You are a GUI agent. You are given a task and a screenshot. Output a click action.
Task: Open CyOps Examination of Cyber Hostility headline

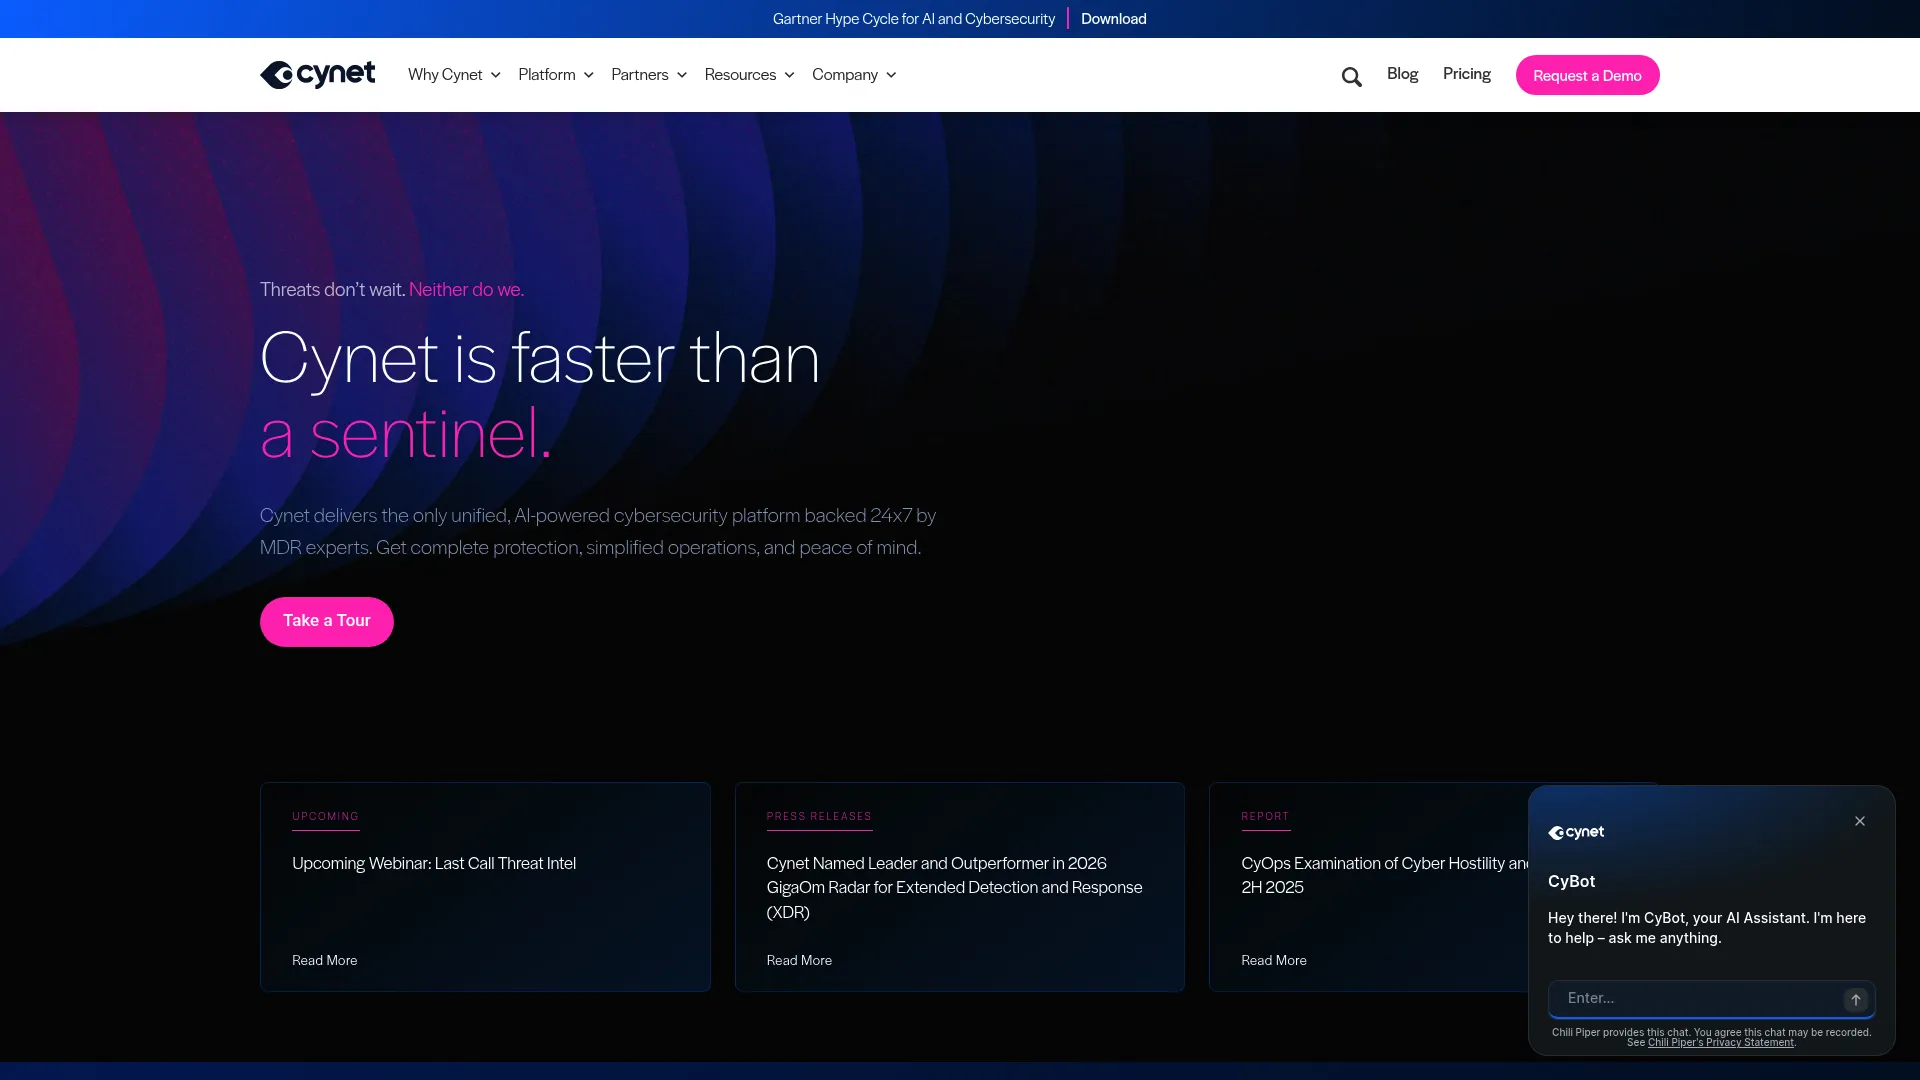[x=1385, y=875]
